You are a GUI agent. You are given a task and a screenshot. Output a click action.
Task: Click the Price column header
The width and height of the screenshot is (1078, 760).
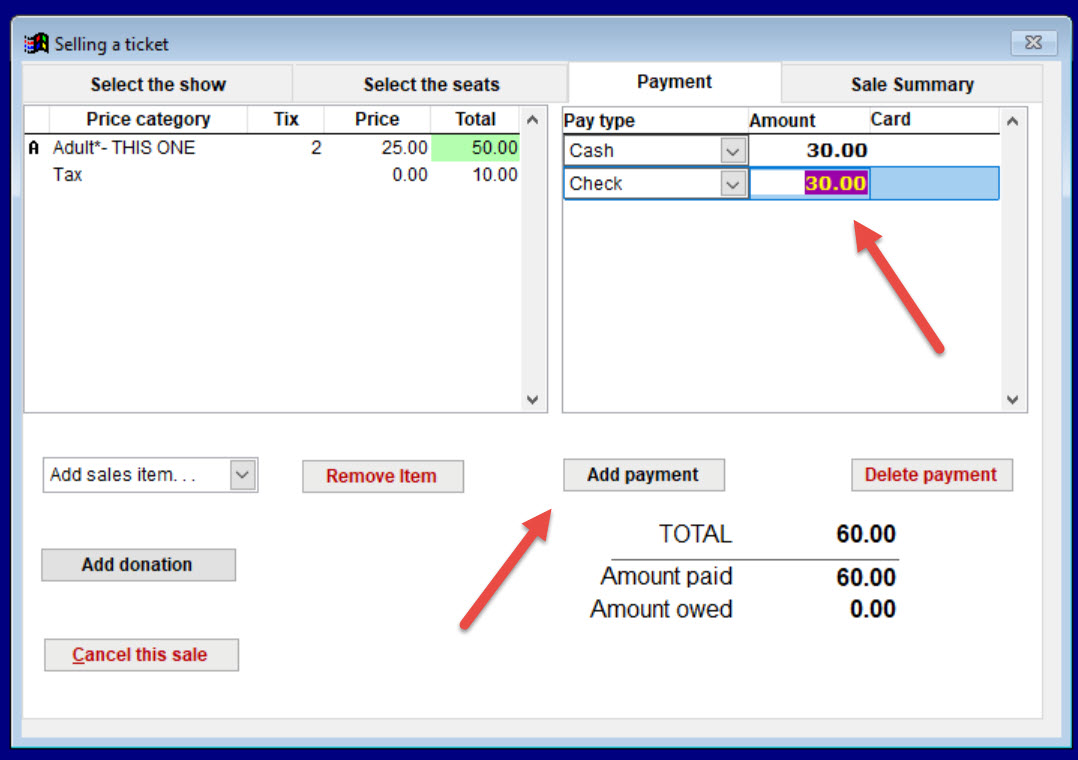coord(377,120)
